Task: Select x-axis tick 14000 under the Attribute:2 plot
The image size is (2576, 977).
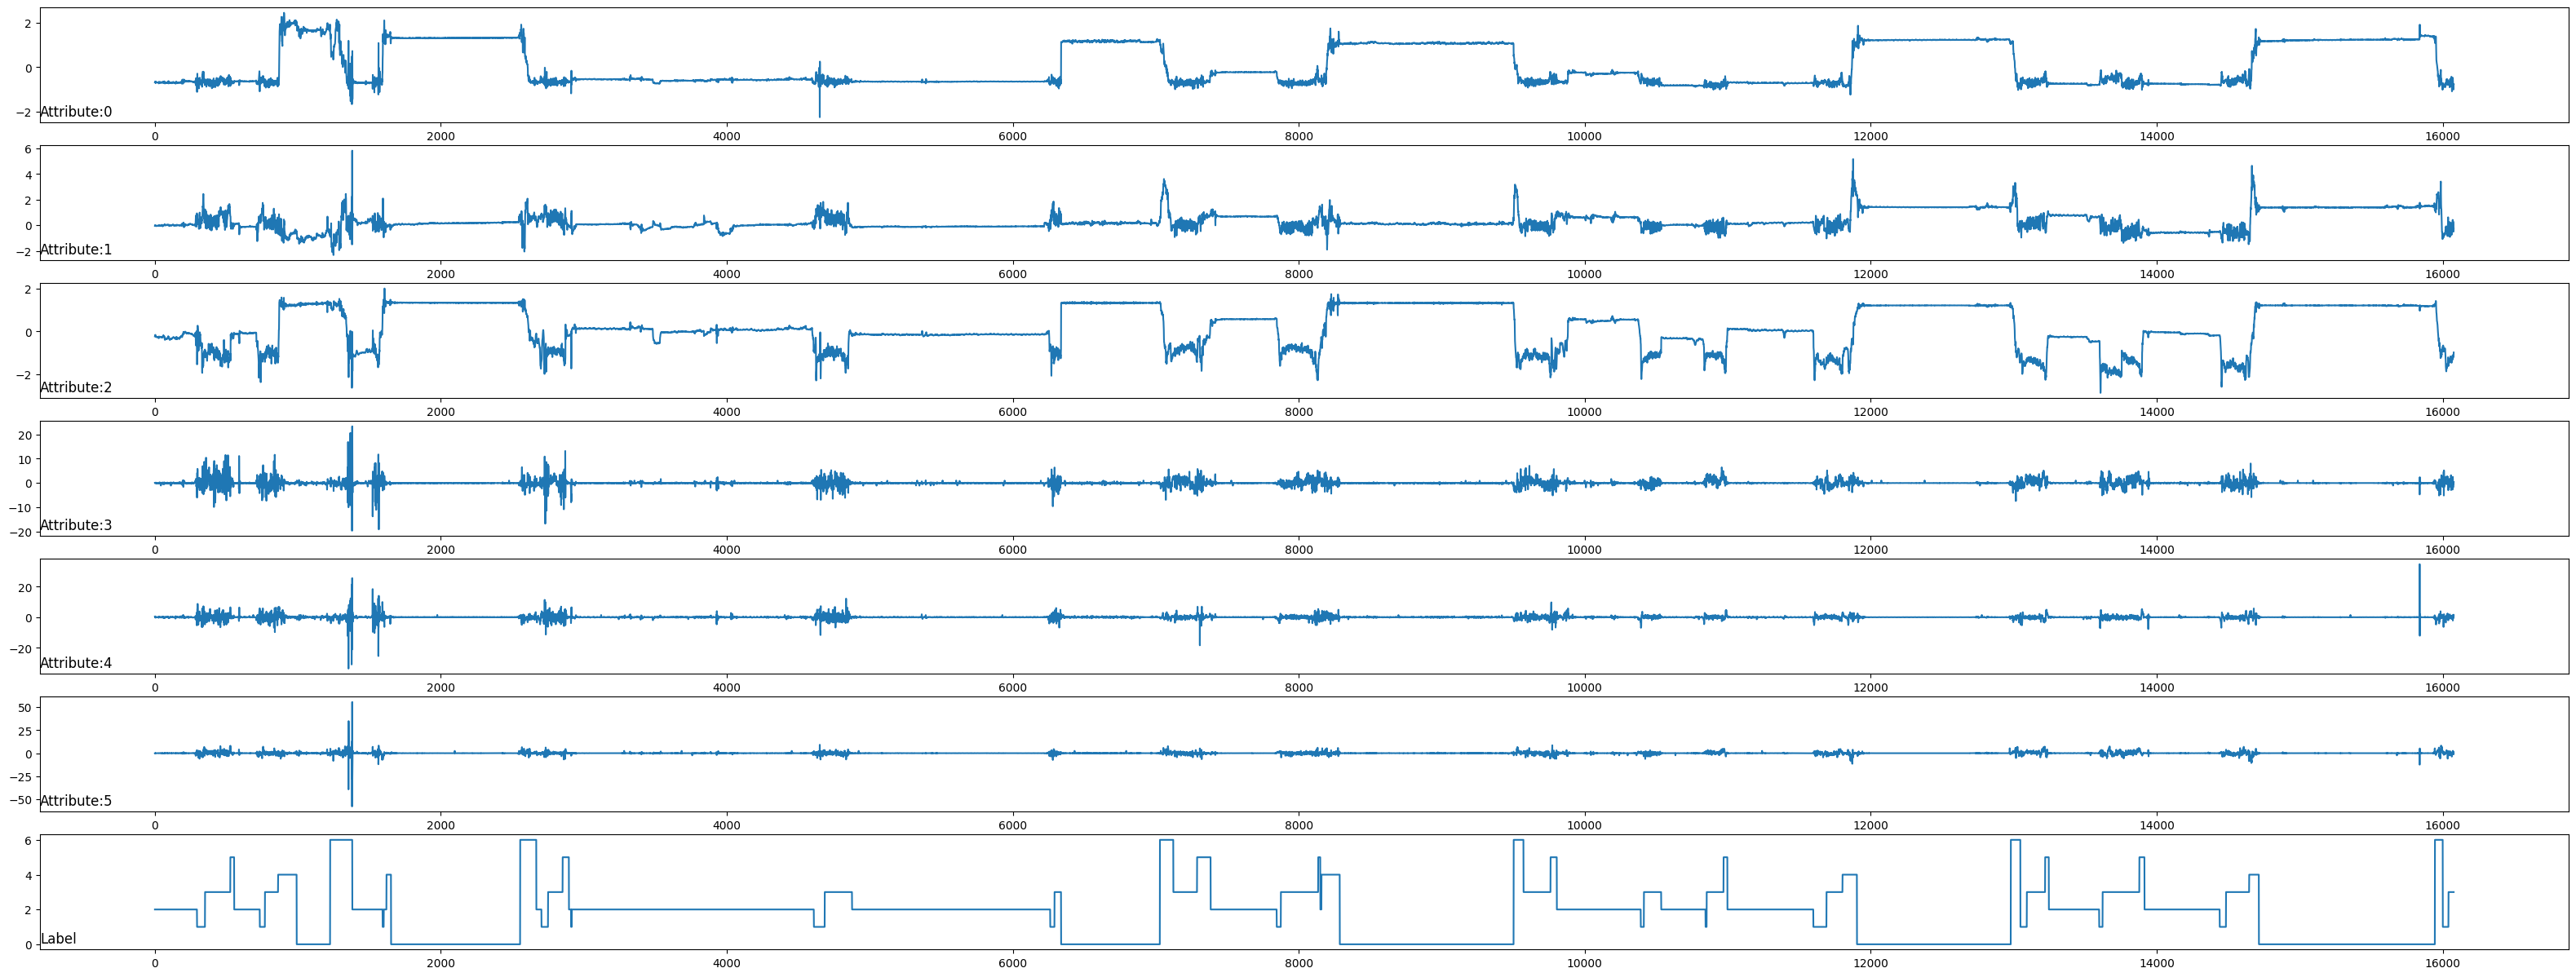Action: (2157, 413)
